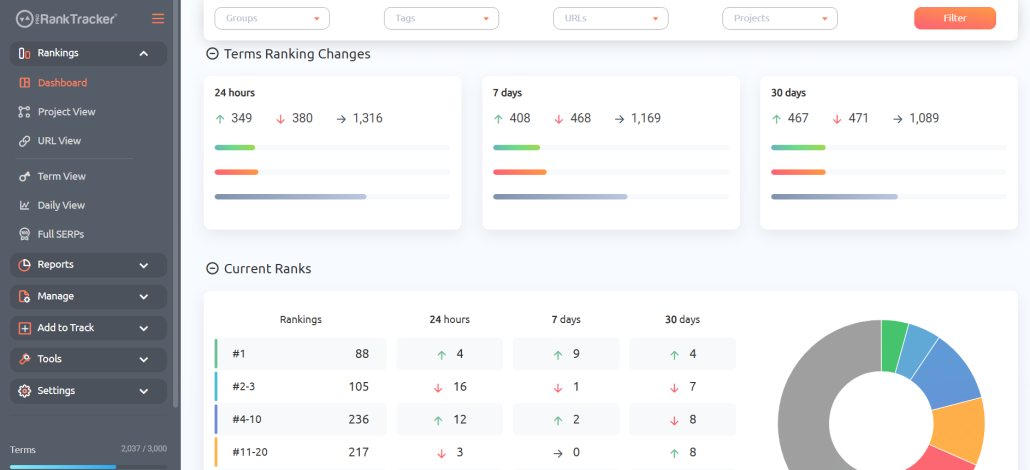Click the green up arrow beside 408
Image resolution: width=1030 pixels, height=470 pixels.
(x=498, y=119)
